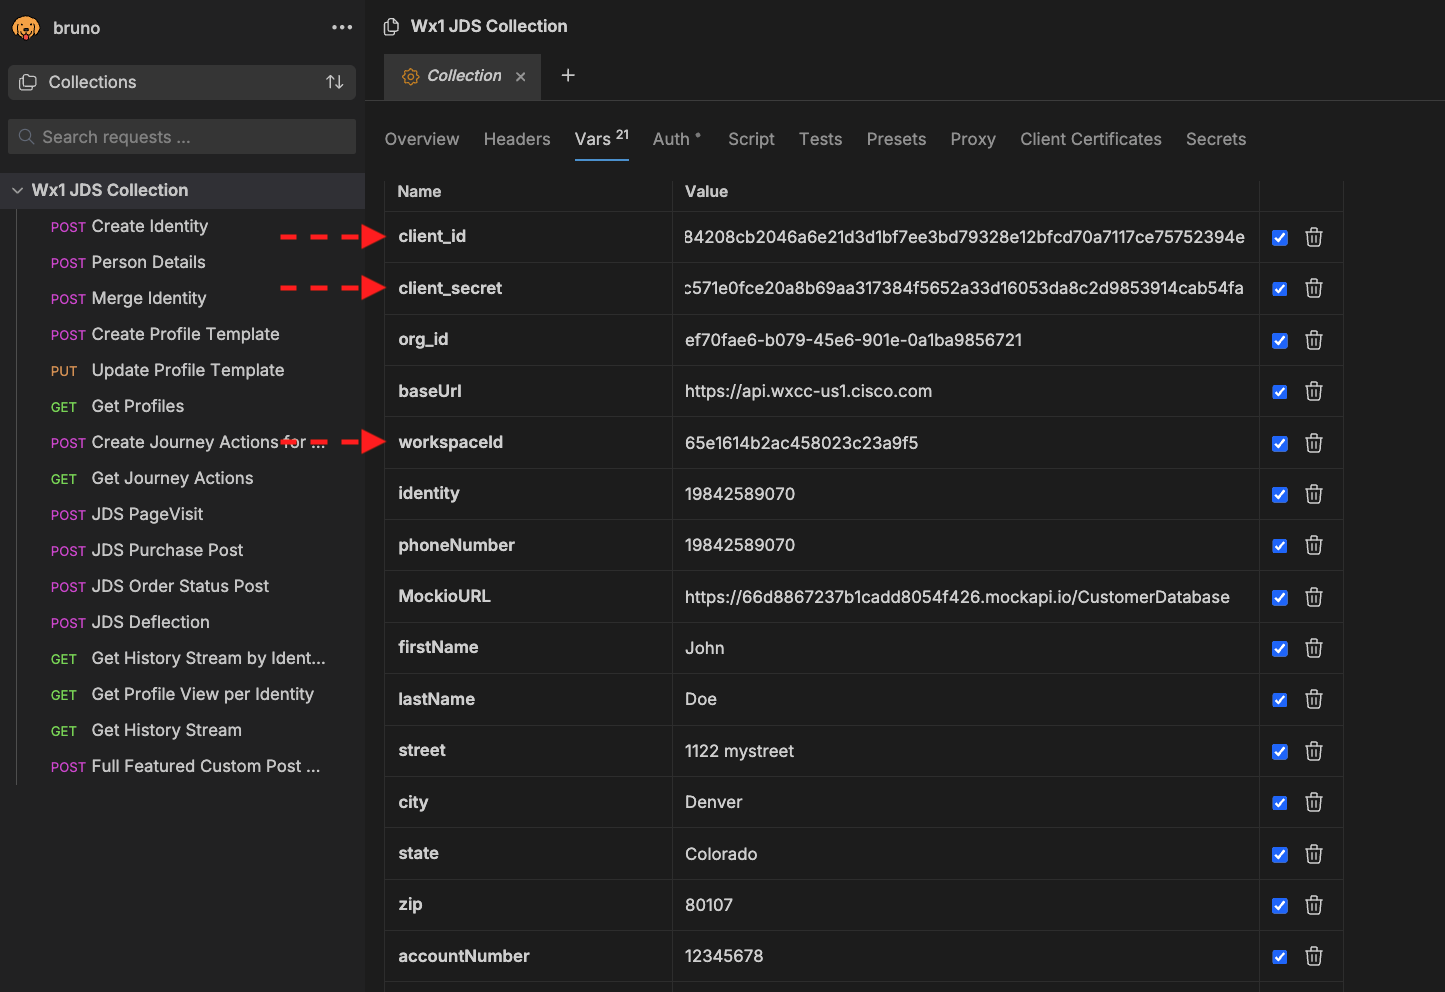
Task: Delete the client_id variable with trash icon
Action: point(1314,237)
